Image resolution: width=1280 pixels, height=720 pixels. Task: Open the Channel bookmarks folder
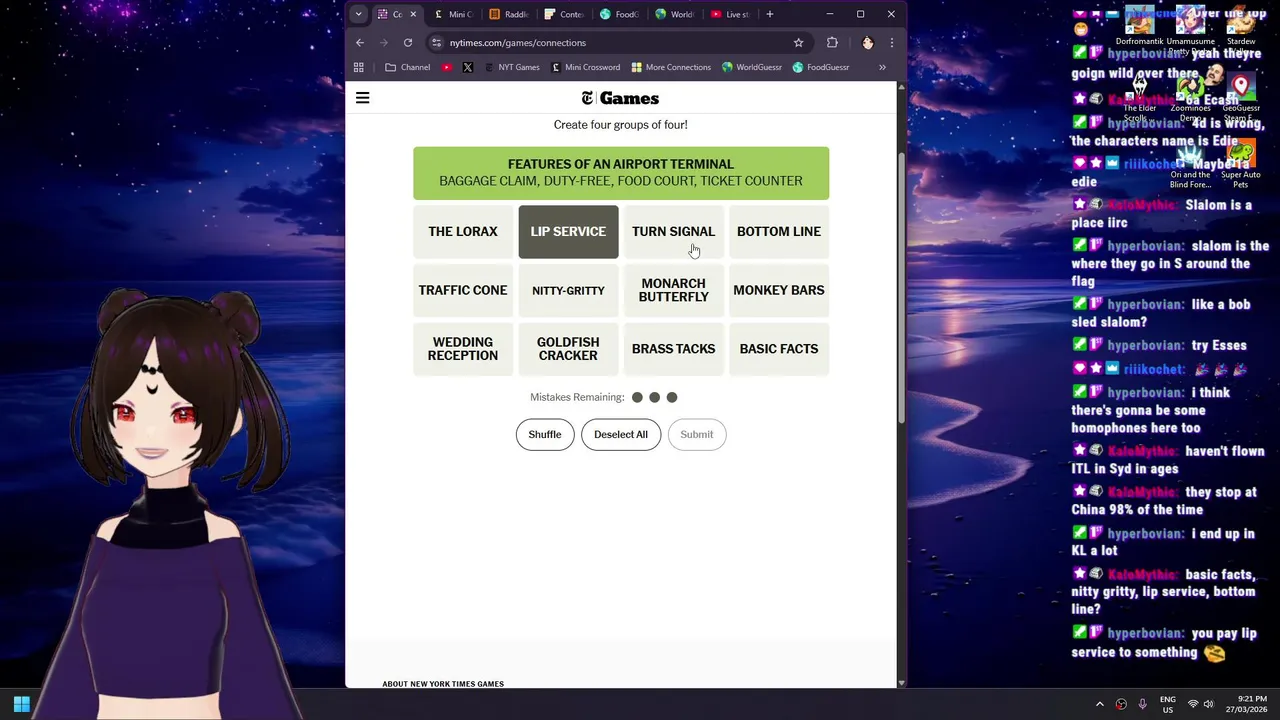[x=408, y=67]
